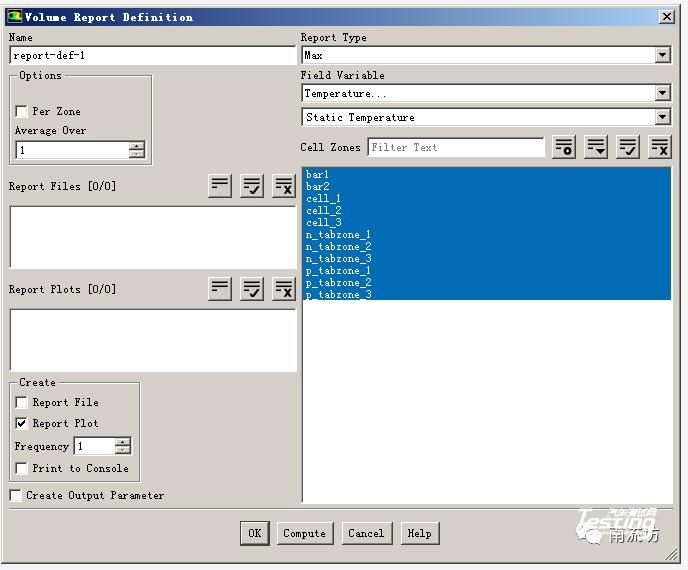Viewport: 688px width, 570px height.
Task: Click the OK button
Action: click(x=255, y=533)
